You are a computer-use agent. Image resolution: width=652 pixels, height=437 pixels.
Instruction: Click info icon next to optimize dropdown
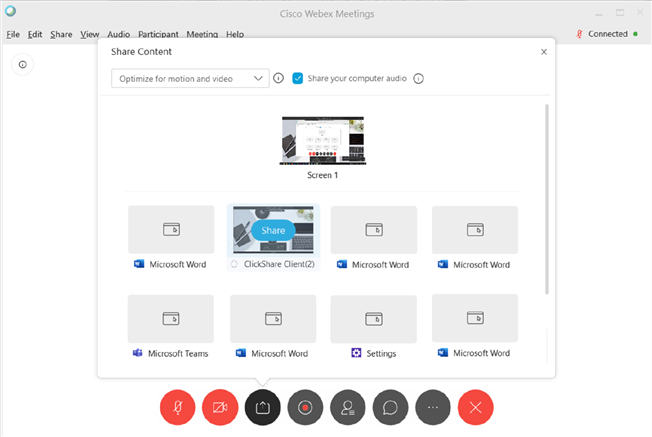[x=279, y=78]
